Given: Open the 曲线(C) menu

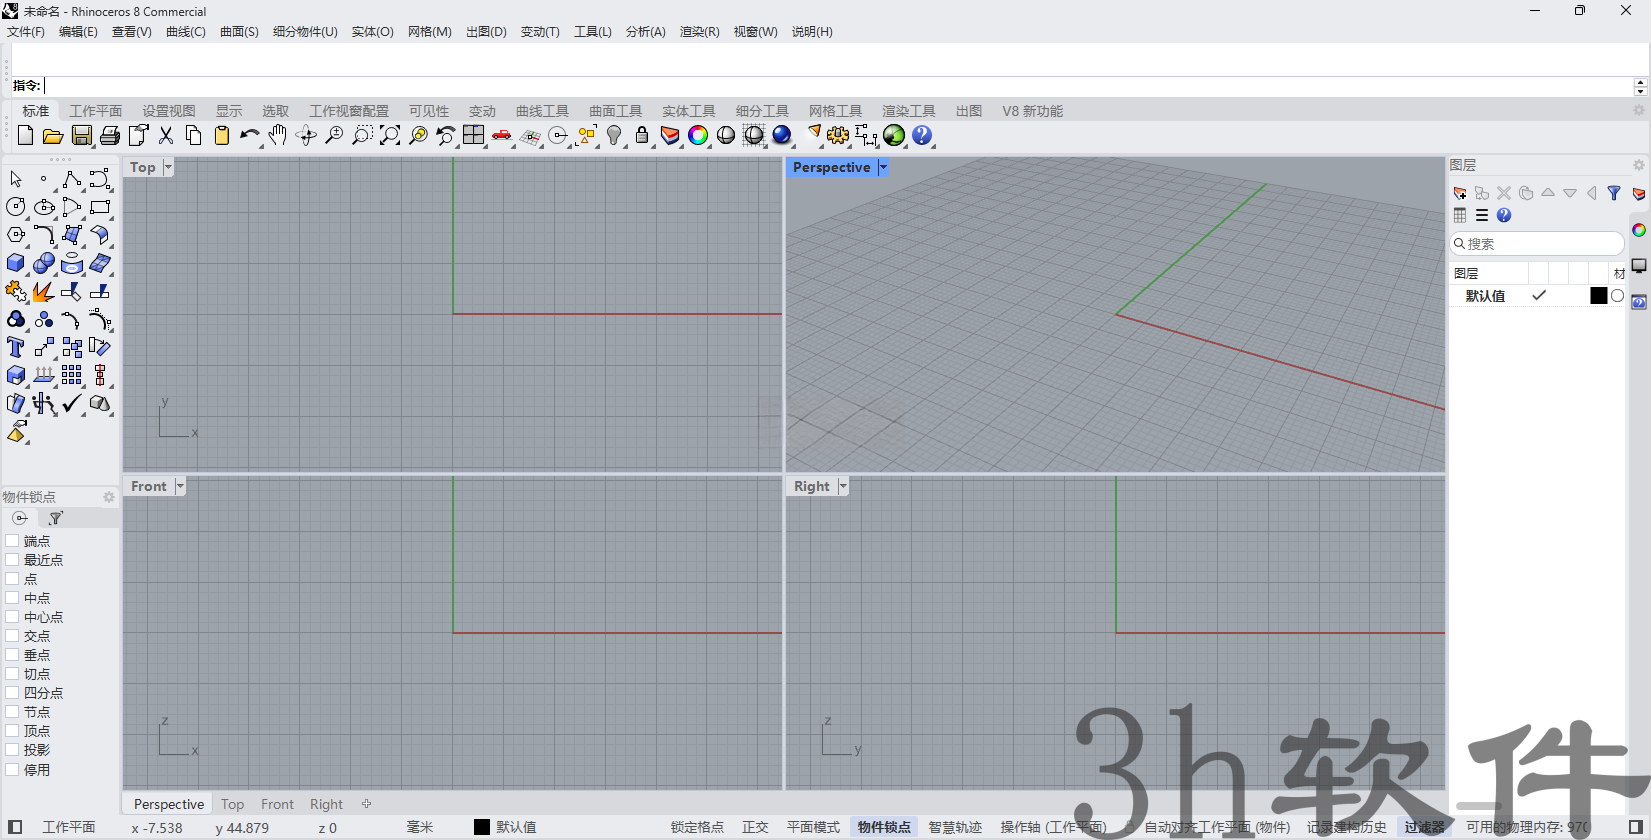Looking at the screenshot, I should point(186,32).
